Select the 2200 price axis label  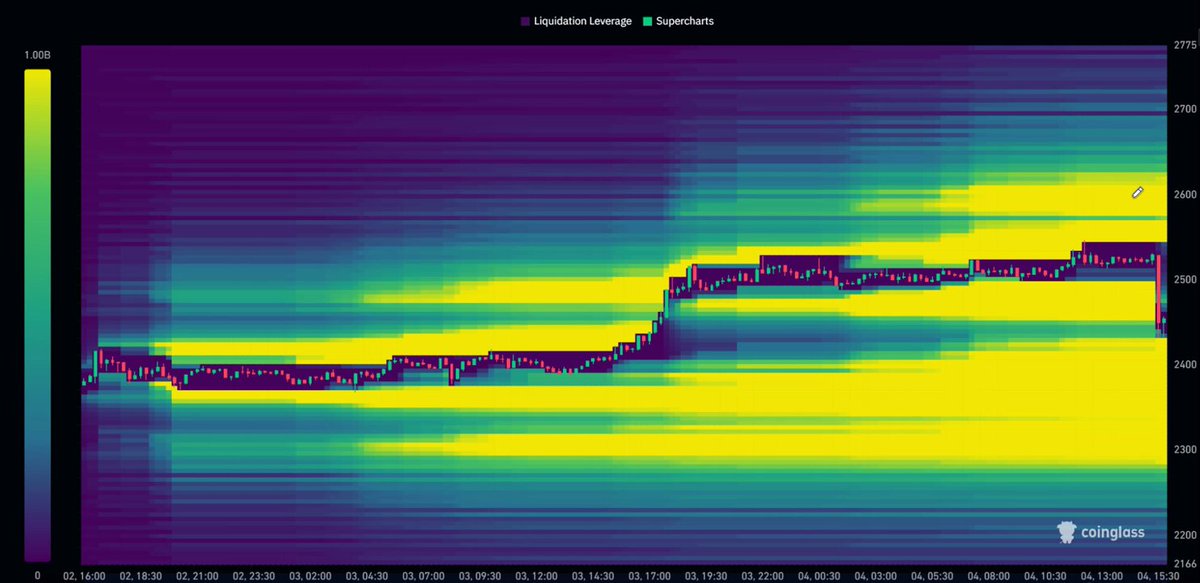click(1183, 534)
